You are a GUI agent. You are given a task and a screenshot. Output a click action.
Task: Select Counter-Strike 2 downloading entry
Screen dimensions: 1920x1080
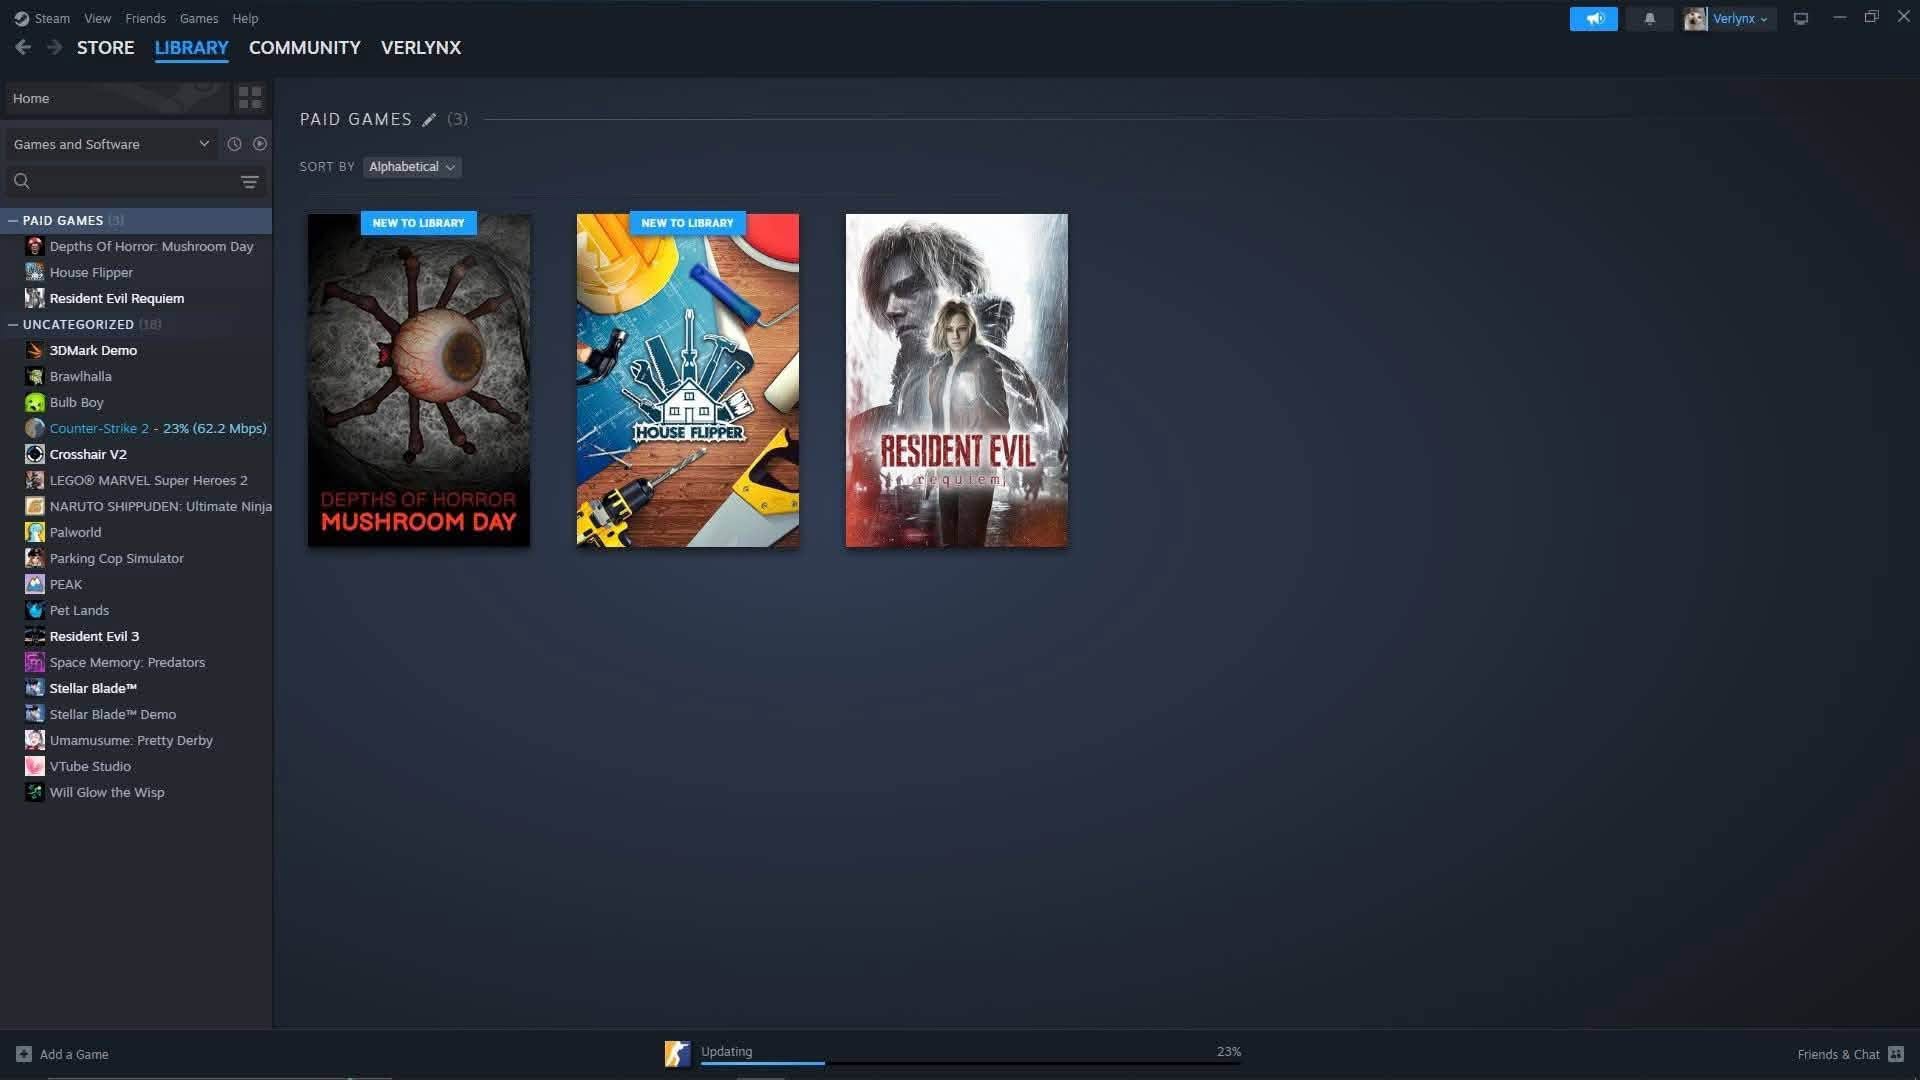click(x=136, y=428)
